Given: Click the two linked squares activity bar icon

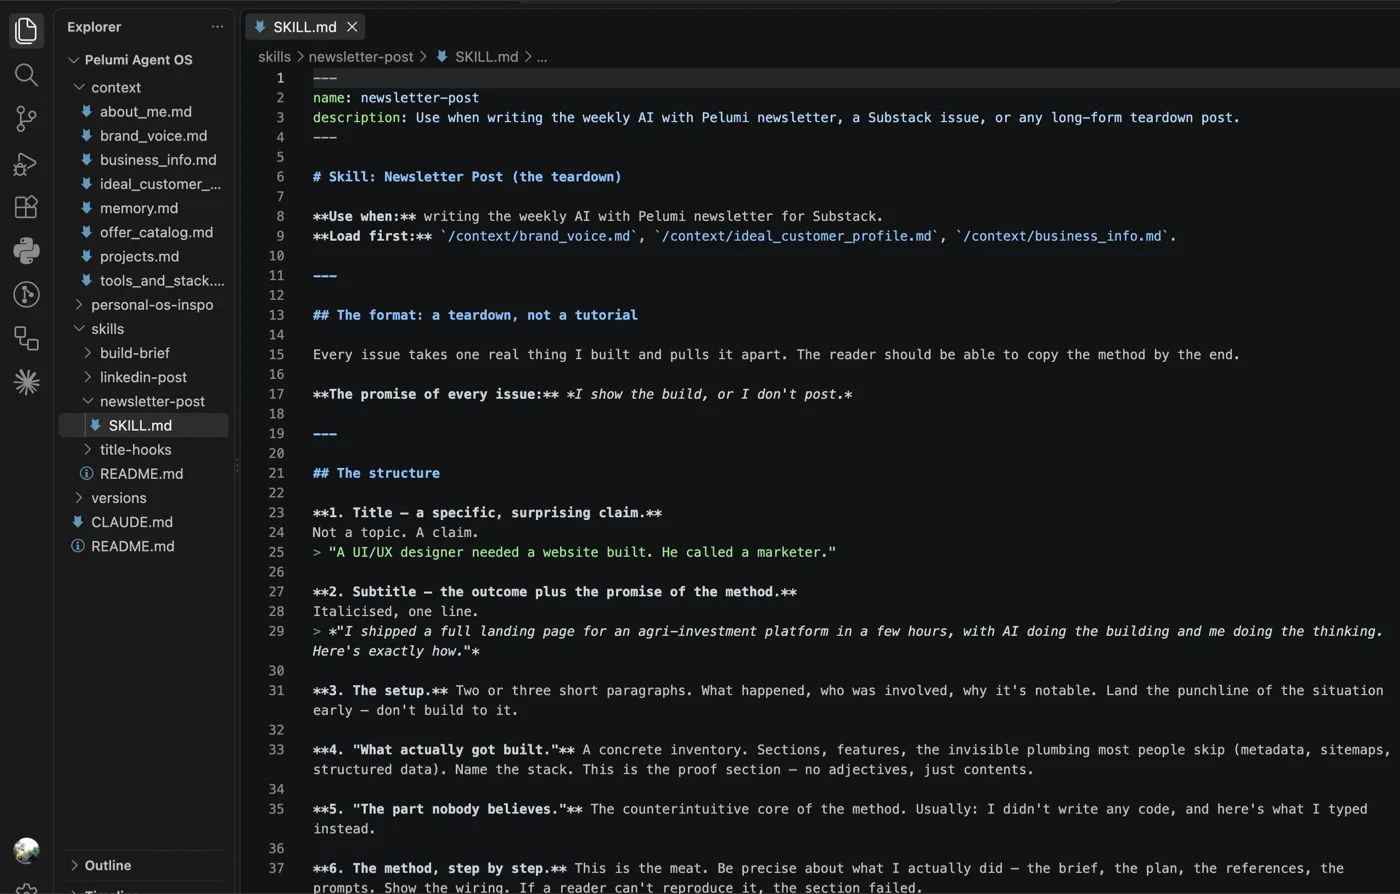Looking at the screenshot, I should point(26,338).
